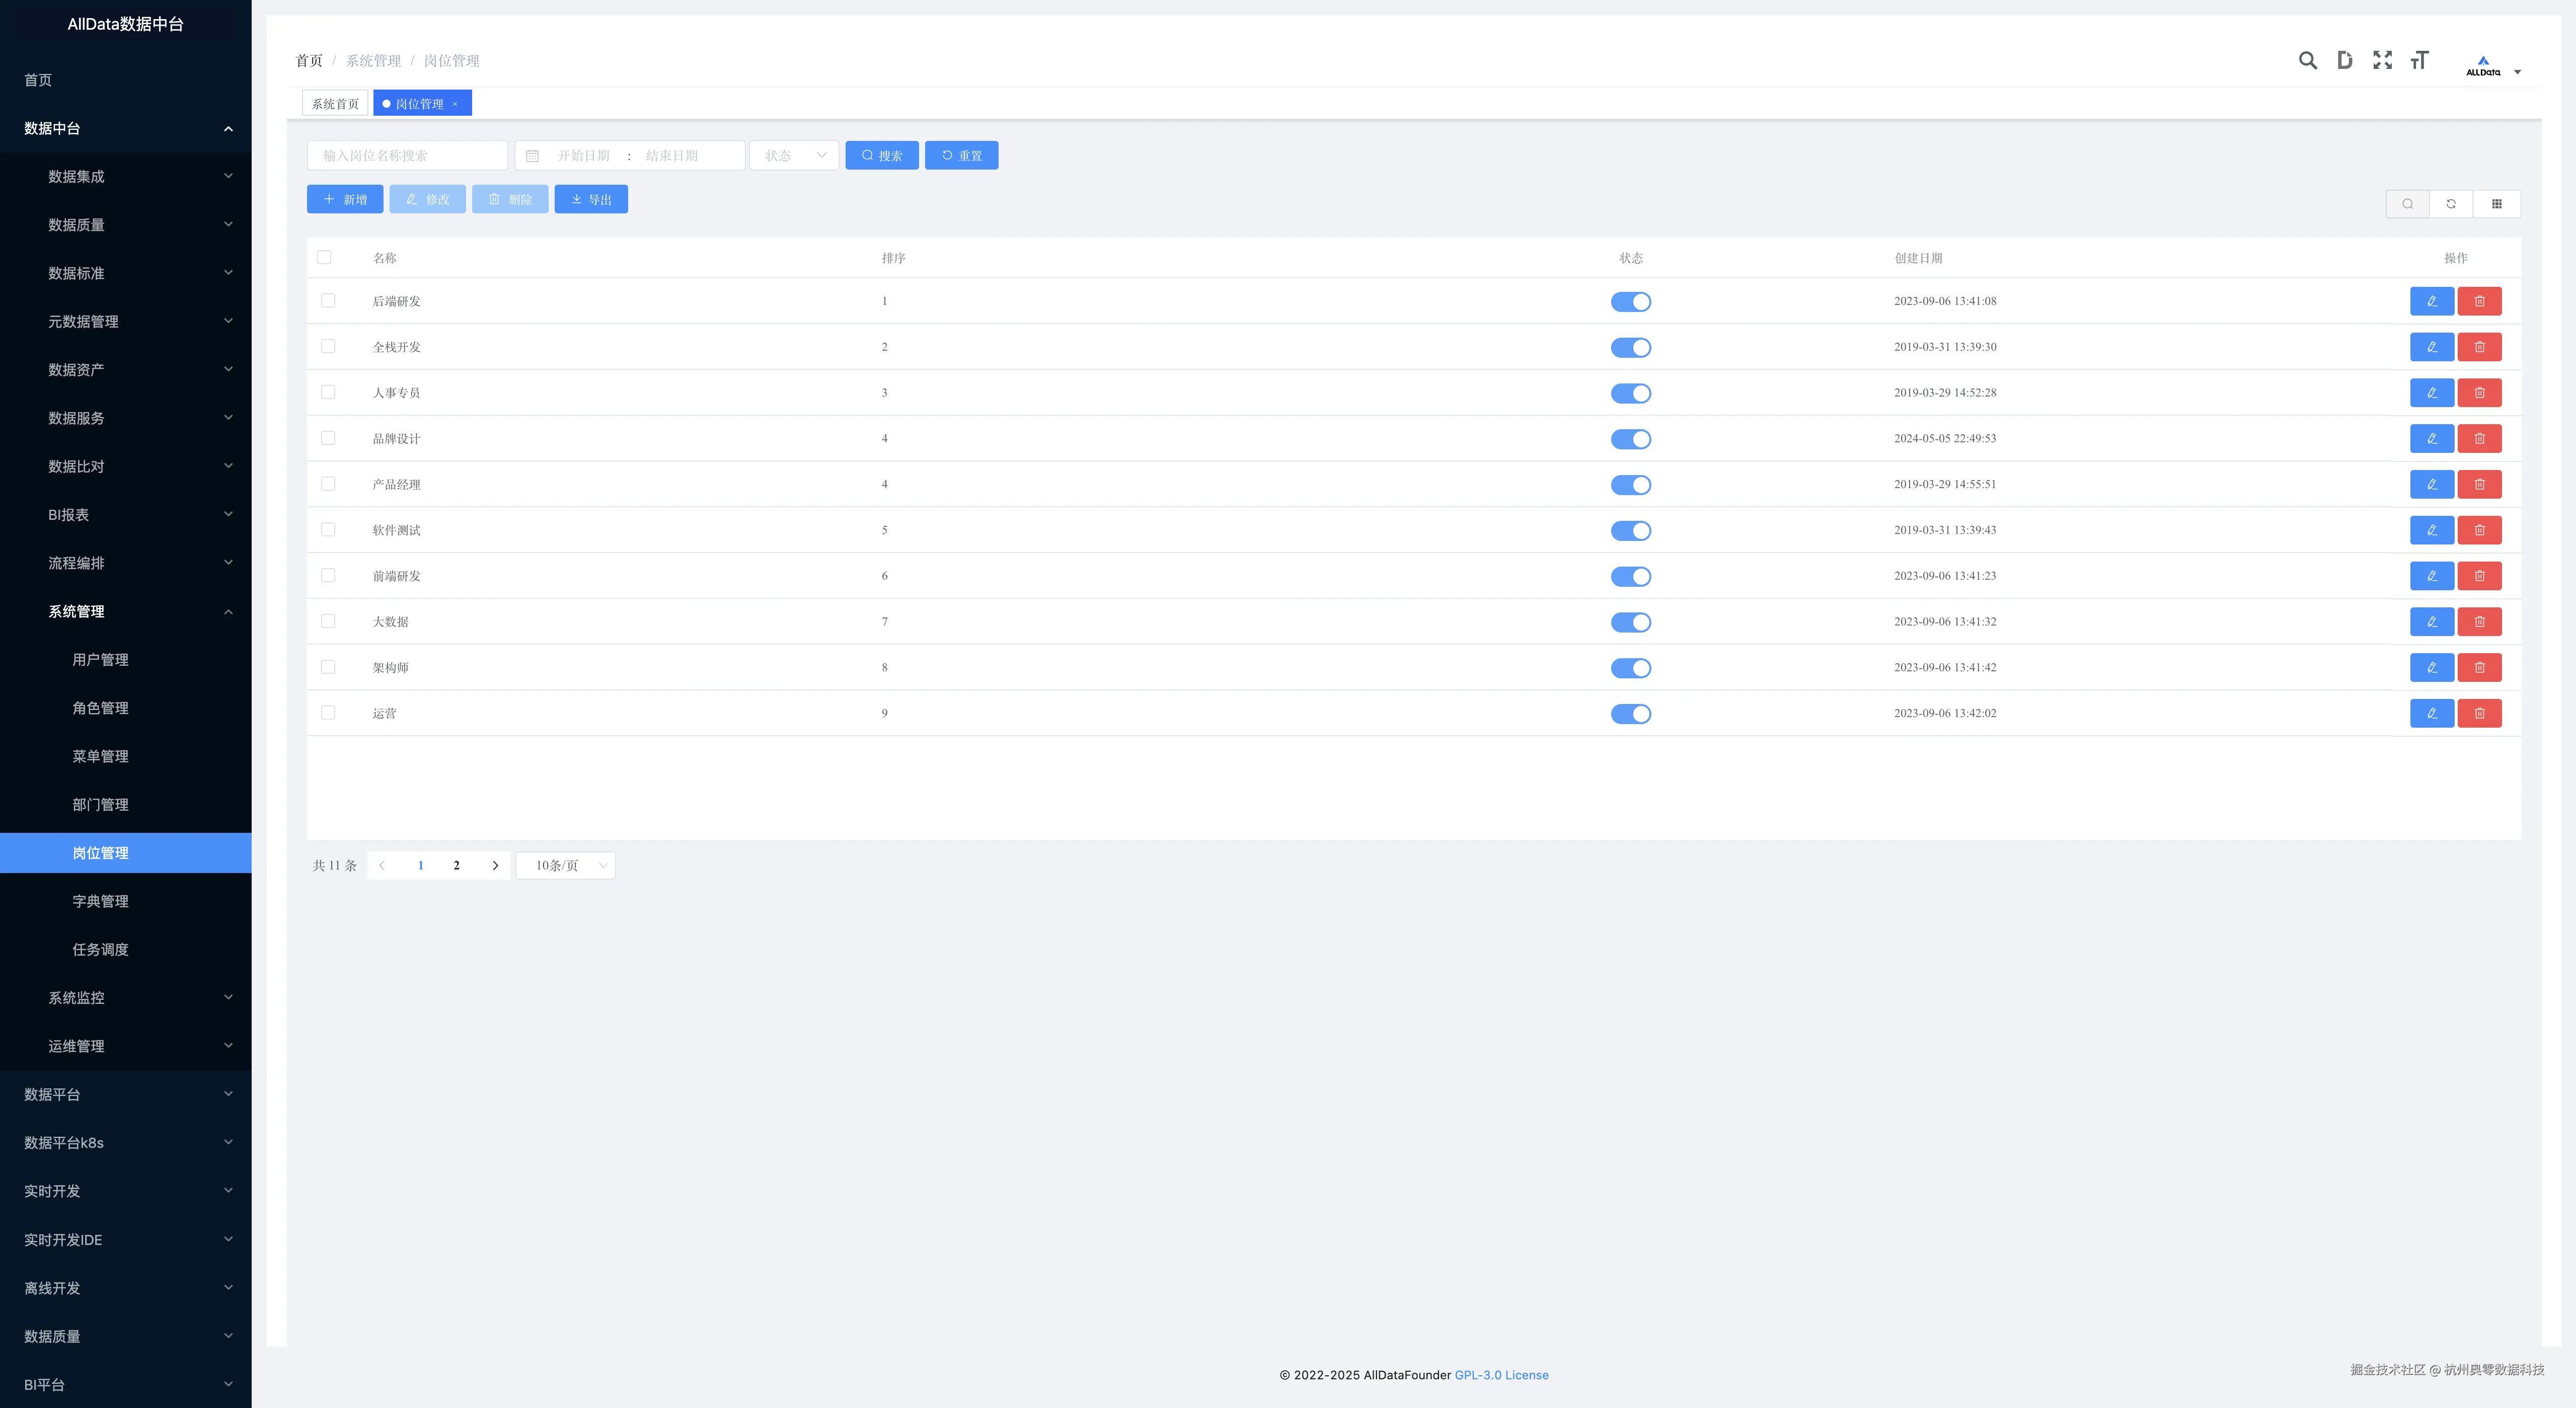The width and height of the screenshot is (2576, 1408).
Task: Check the checkbox for 人事专员 row
Action: 328,392
